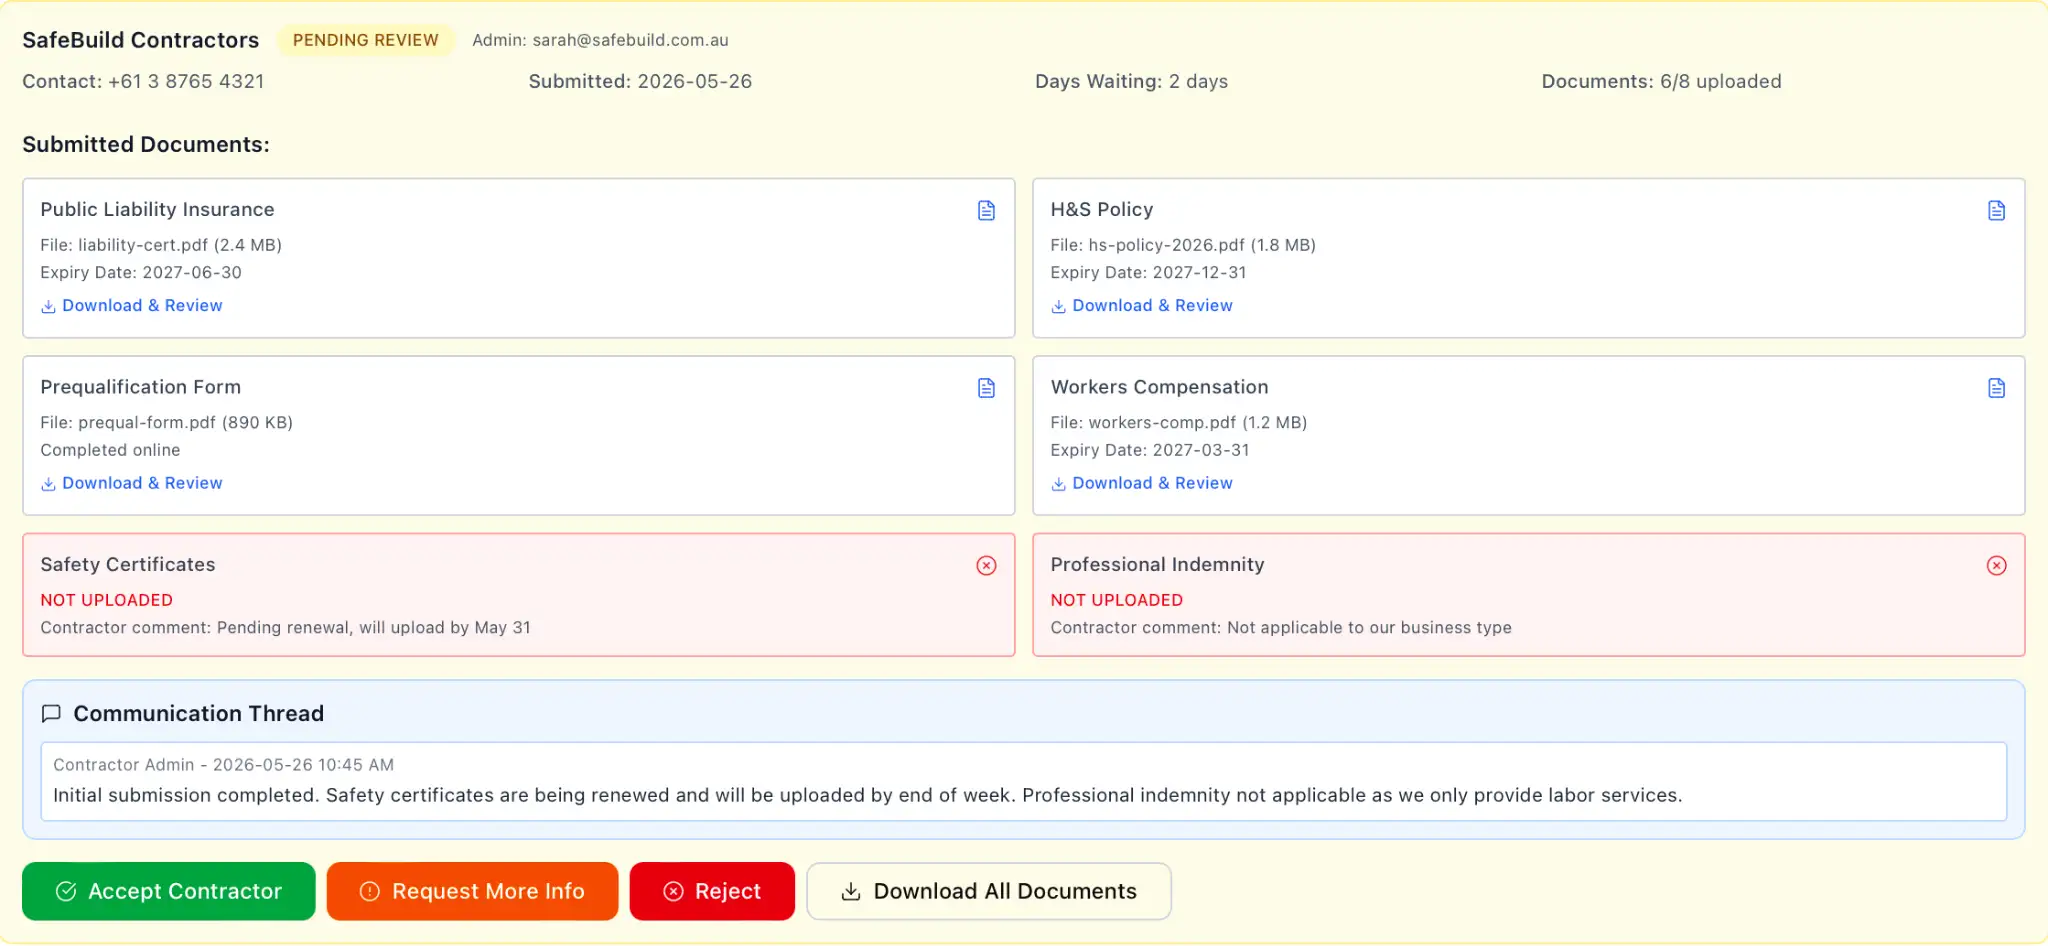The image size is (2048, 946).
Task: Click the Communication Thread chat bubble icon
Action: 51,714
